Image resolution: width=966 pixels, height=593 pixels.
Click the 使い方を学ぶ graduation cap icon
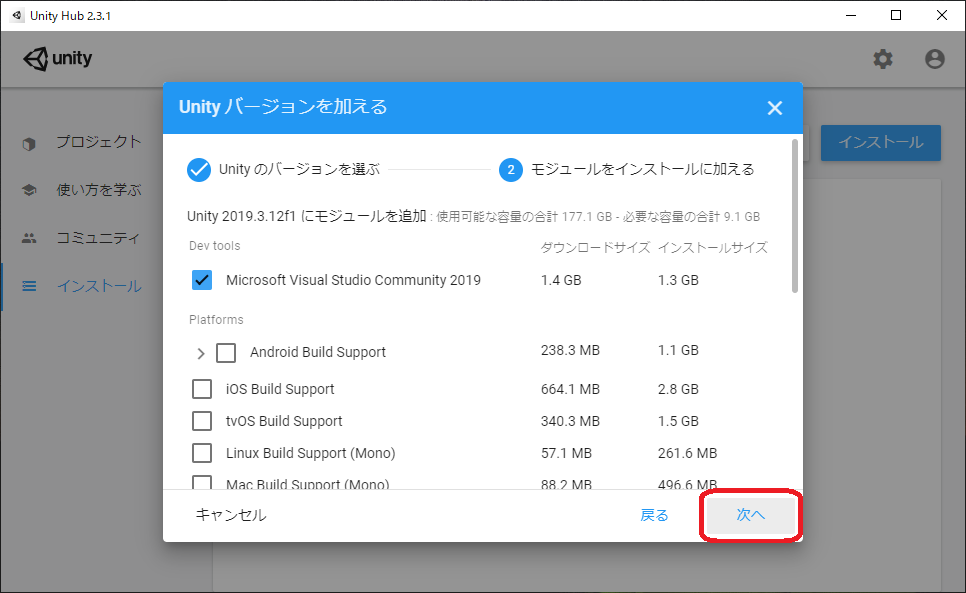point(29,190)
